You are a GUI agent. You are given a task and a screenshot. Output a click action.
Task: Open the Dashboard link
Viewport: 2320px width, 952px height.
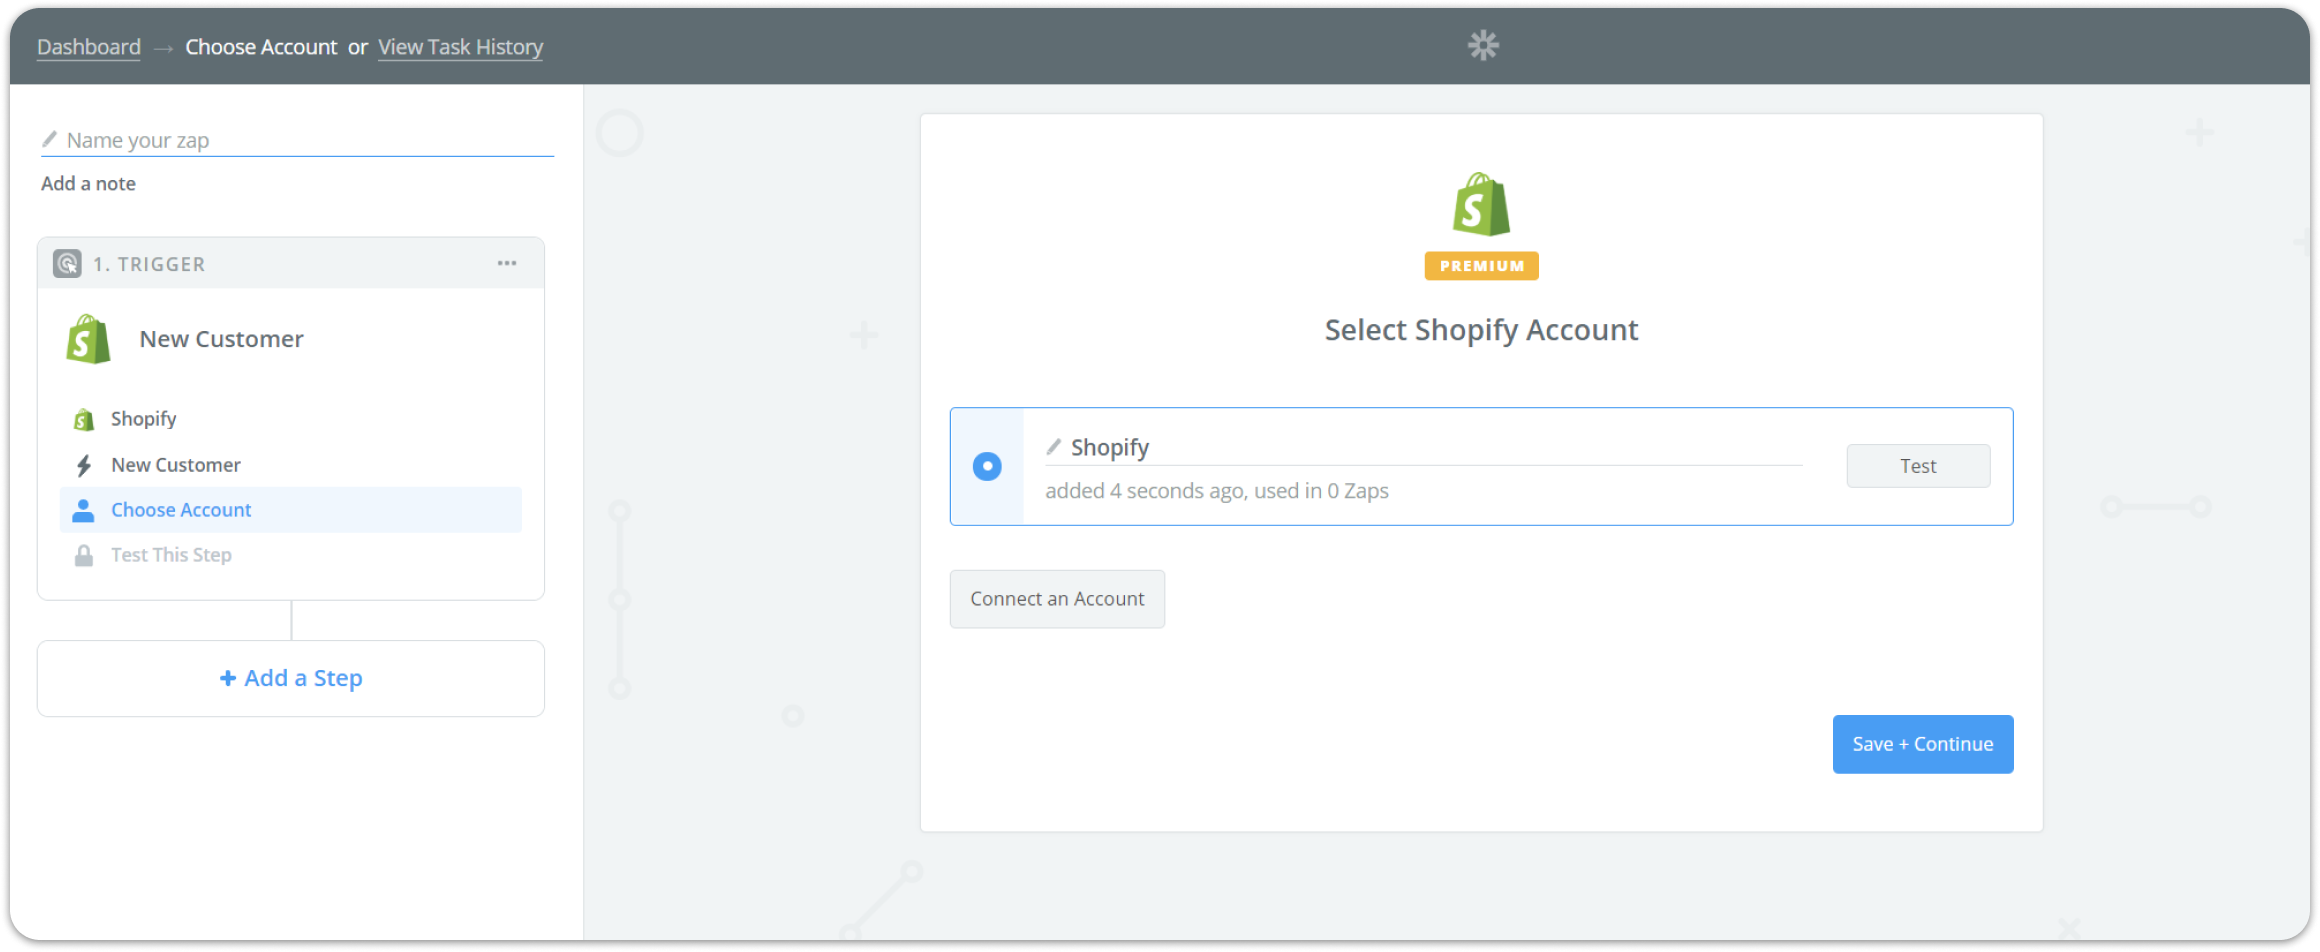(88, 47)
